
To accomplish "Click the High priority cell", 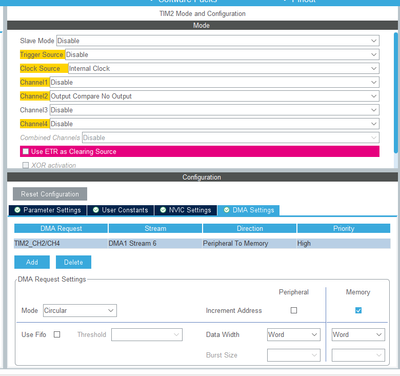I will 343,243.
